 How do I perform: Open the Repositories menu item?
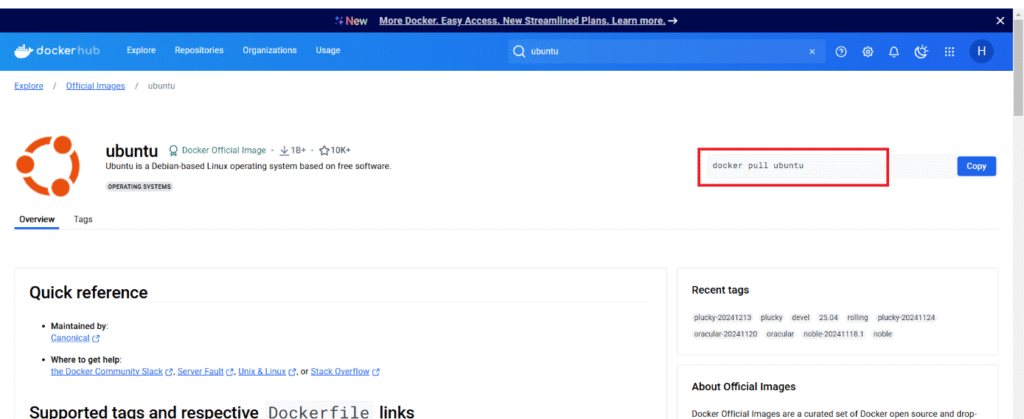[199, 50]
